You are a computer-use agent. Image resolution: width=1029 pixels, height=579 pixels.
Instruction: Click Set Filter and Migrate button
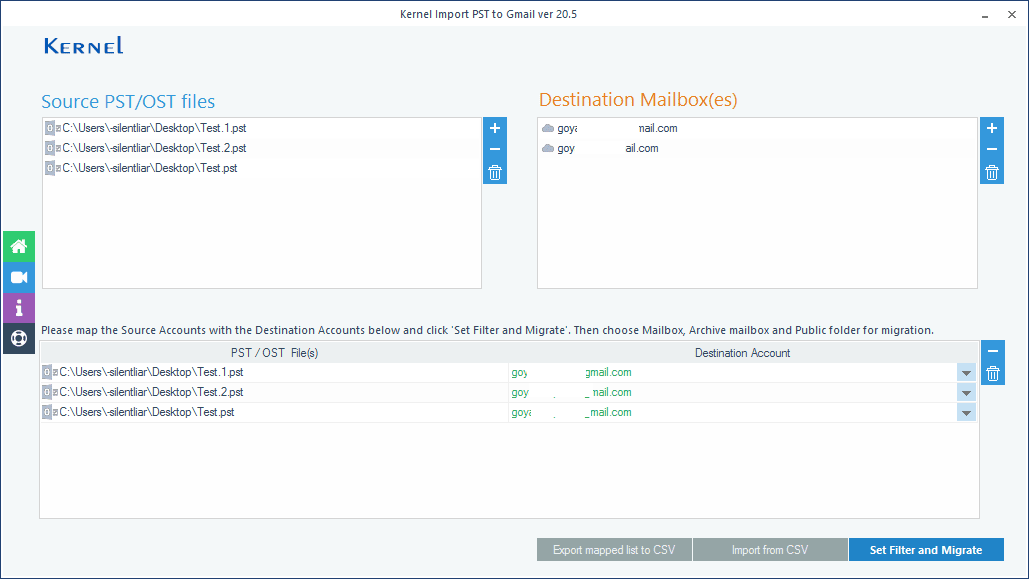pos(926,550)
